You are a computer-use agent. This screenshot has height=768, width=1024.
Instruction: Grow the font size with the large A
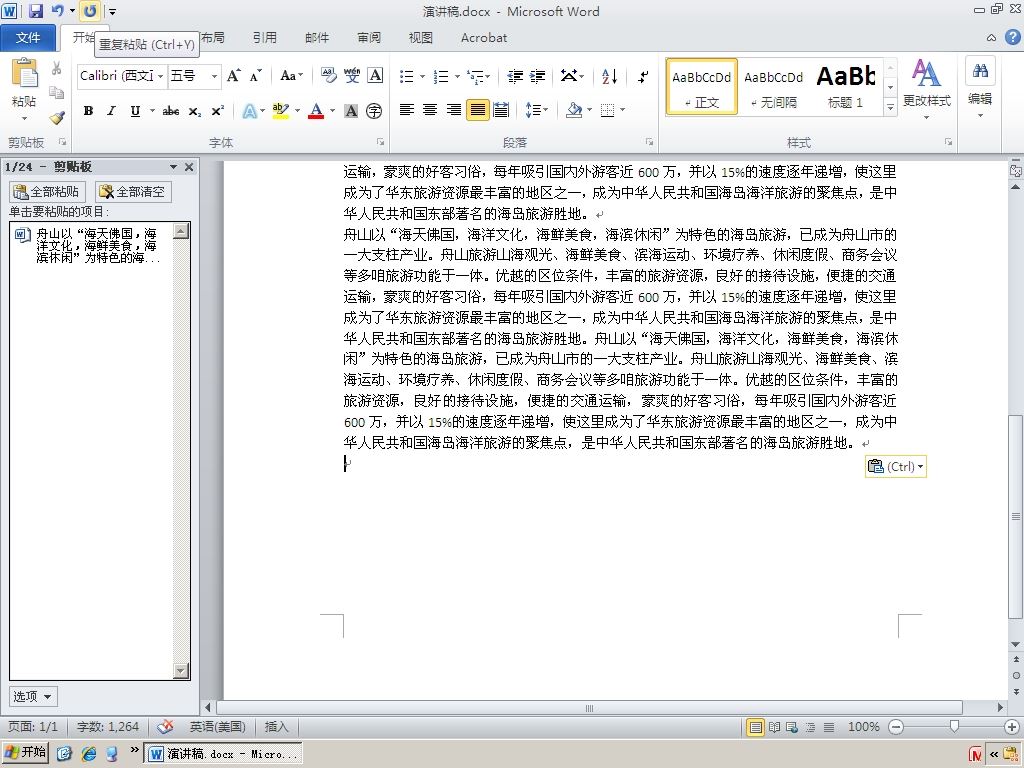pos(233,76)
